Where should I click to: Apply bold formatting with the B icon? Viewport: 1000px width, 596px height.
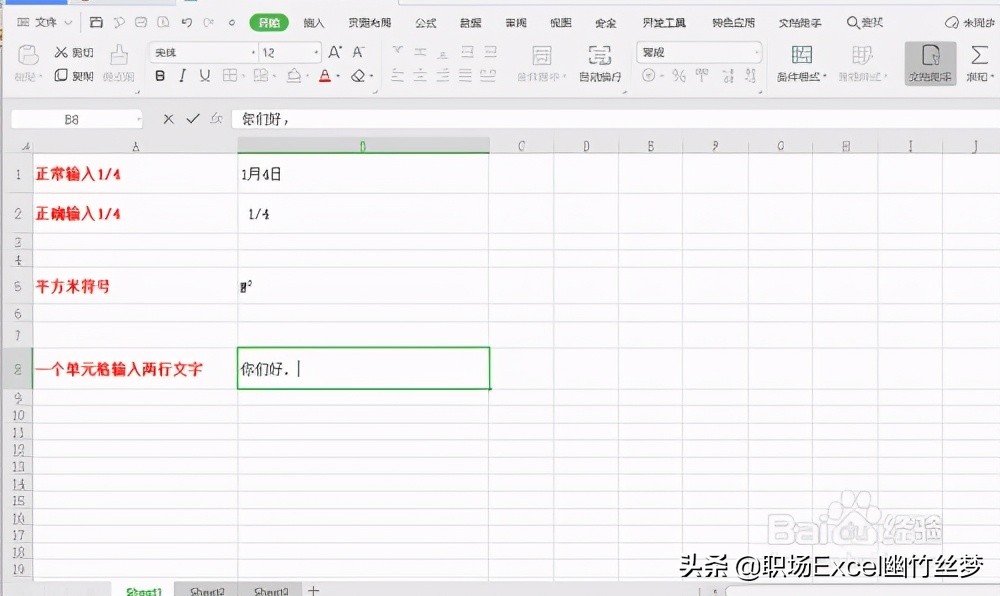click(161, 76)
